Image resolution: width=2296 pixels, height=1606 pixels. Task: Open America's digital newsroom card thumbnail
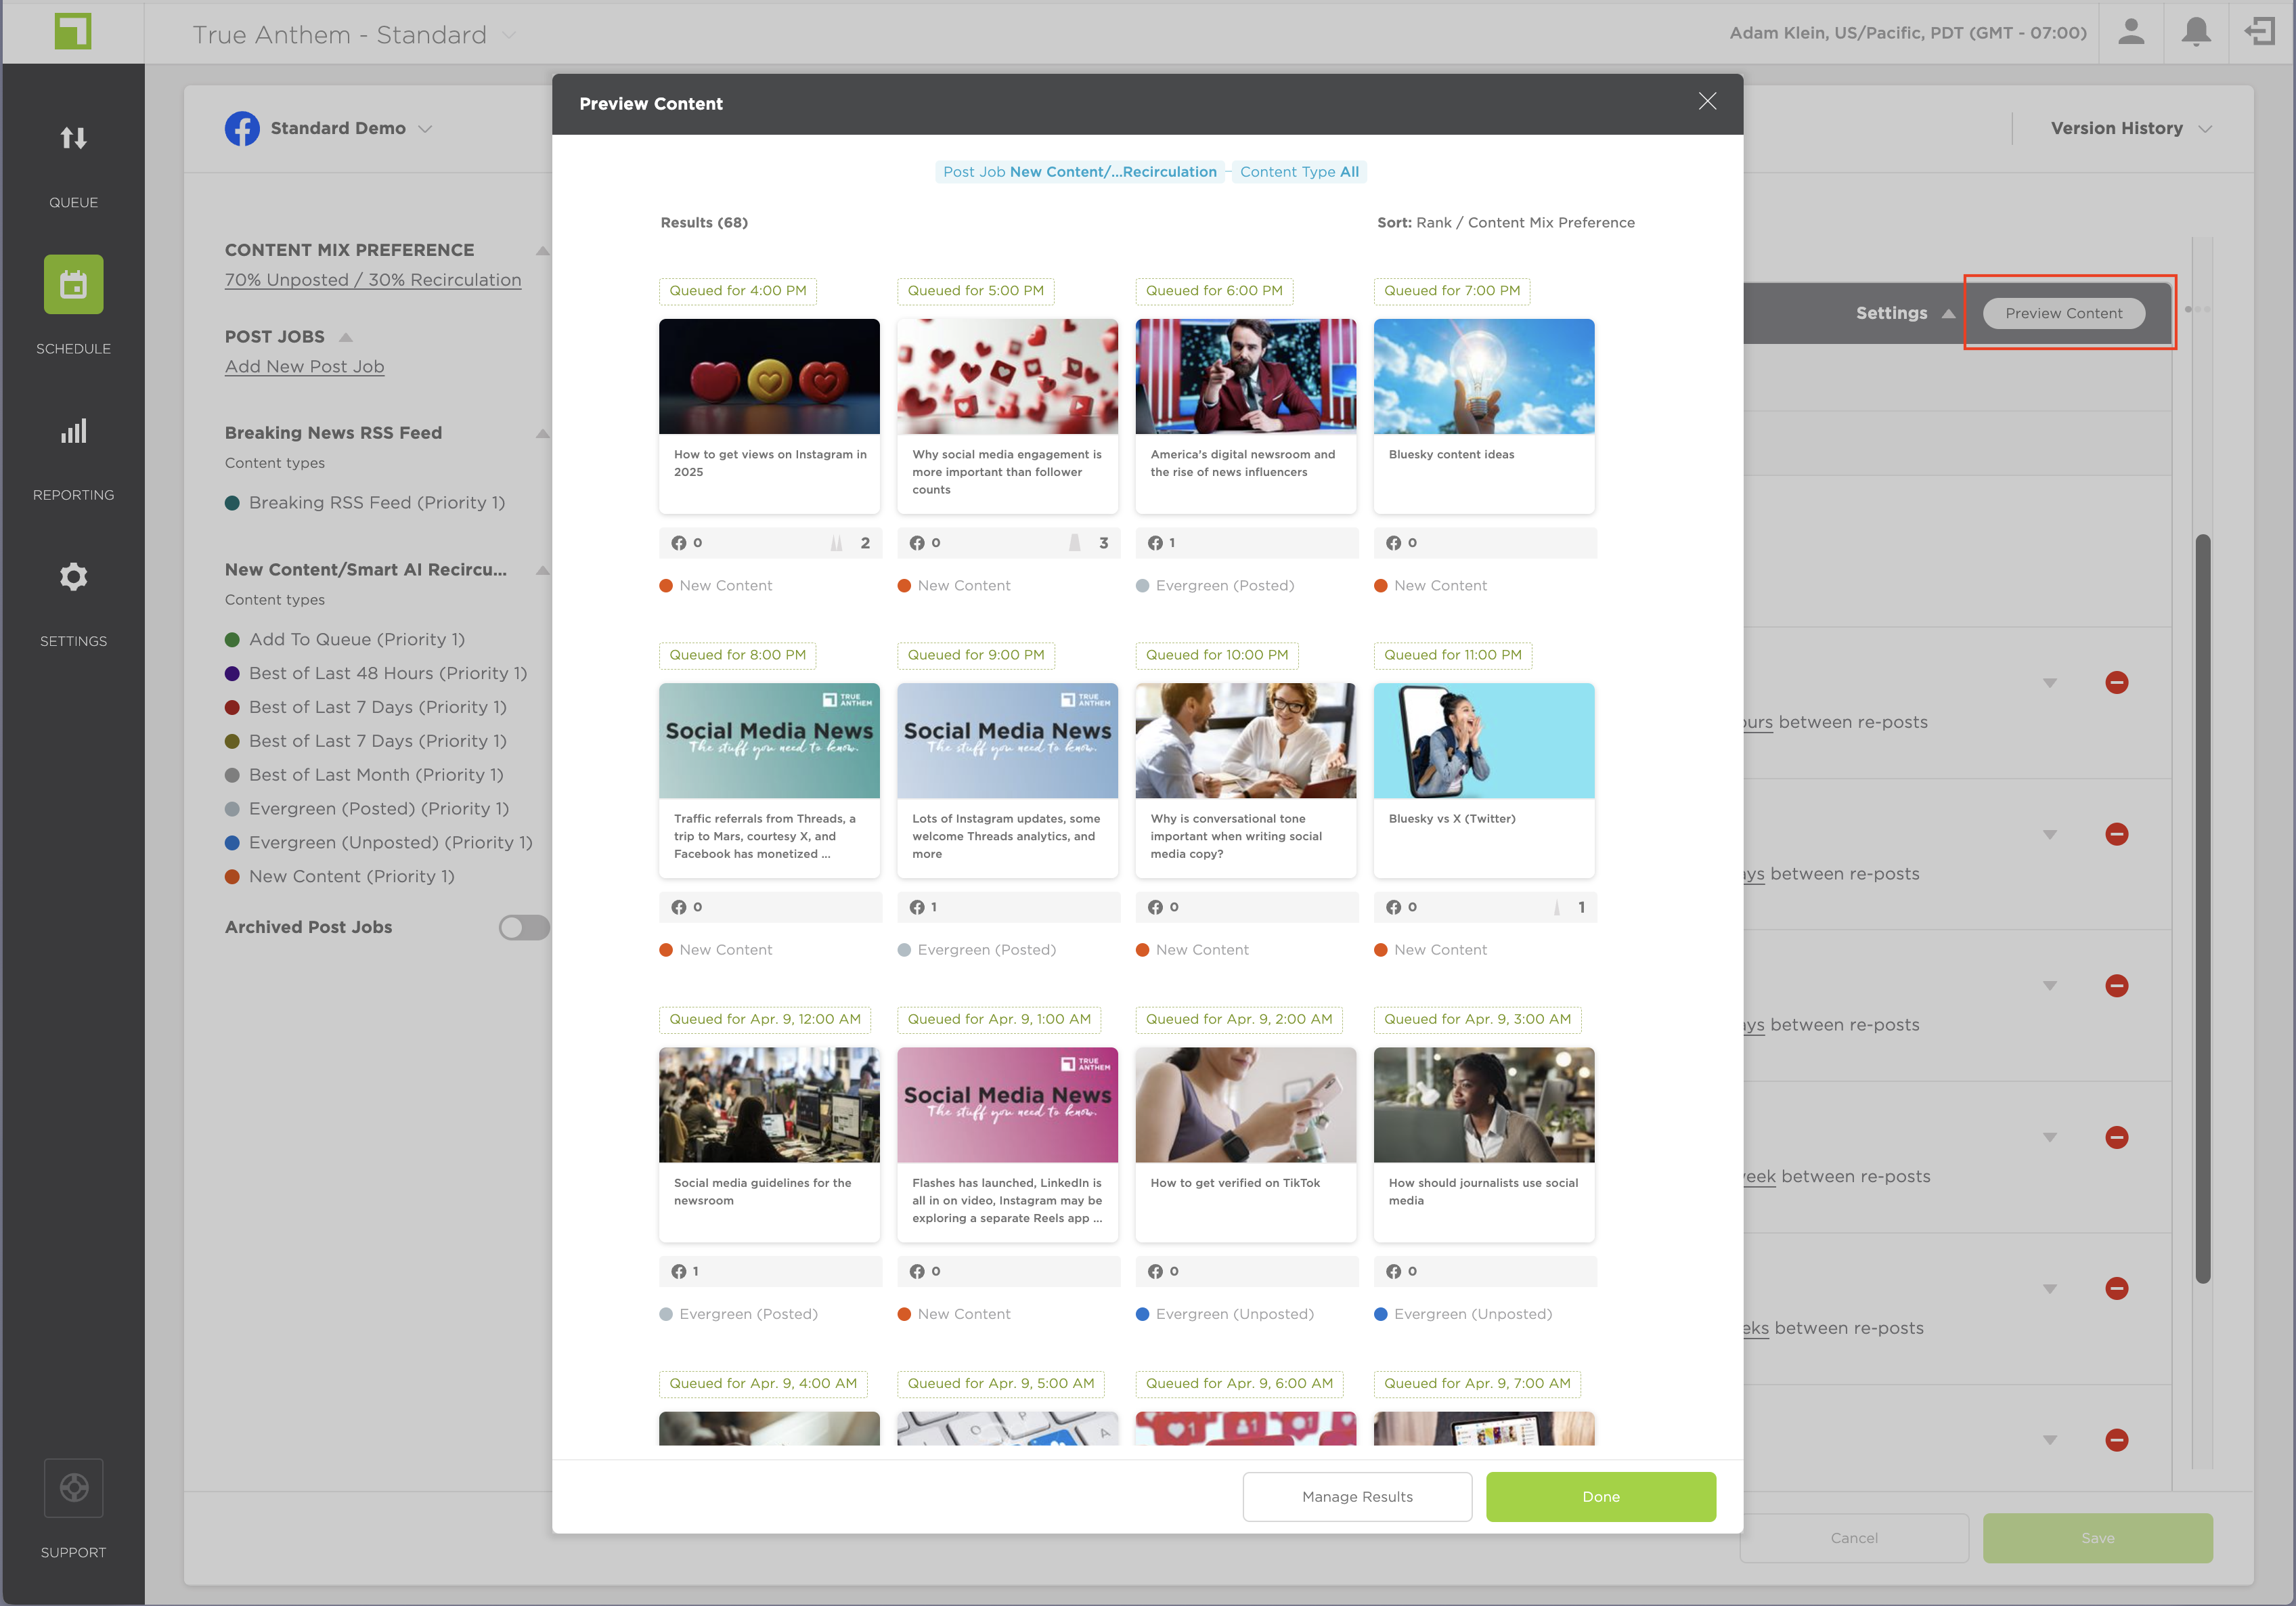point(1246,376)
